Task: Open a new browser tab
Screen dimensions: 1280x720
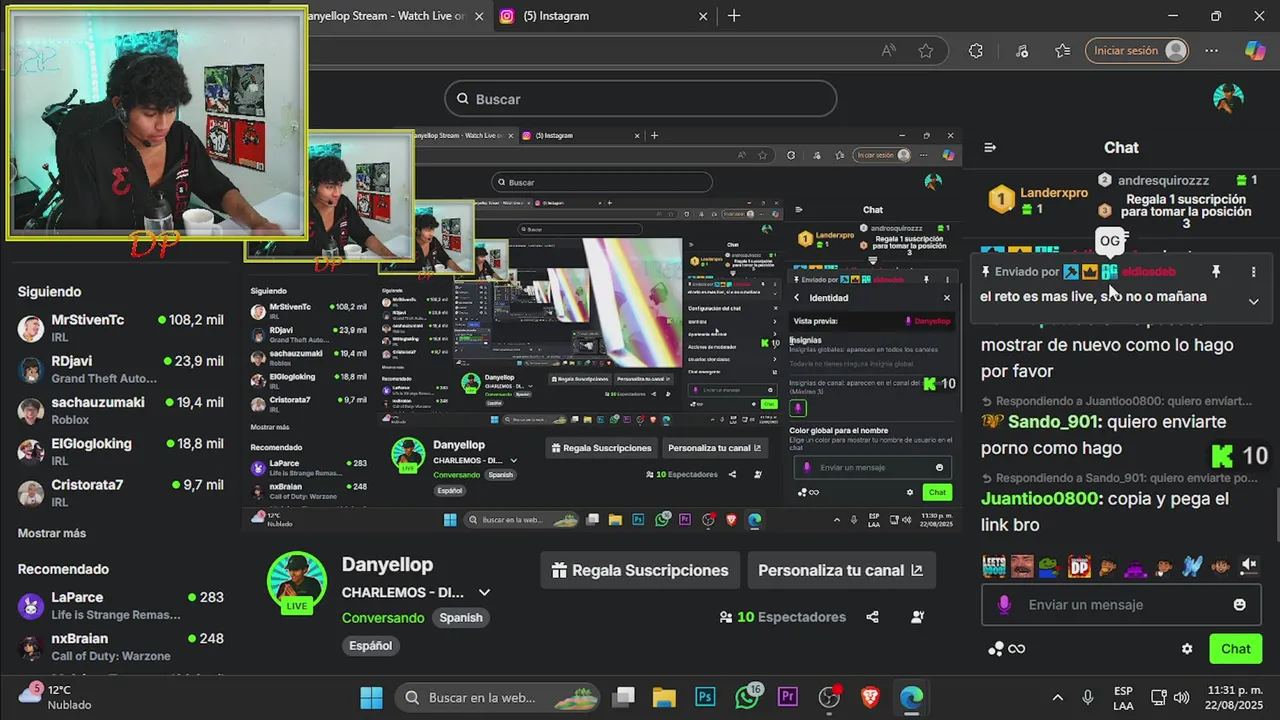Action: [734, 16]
